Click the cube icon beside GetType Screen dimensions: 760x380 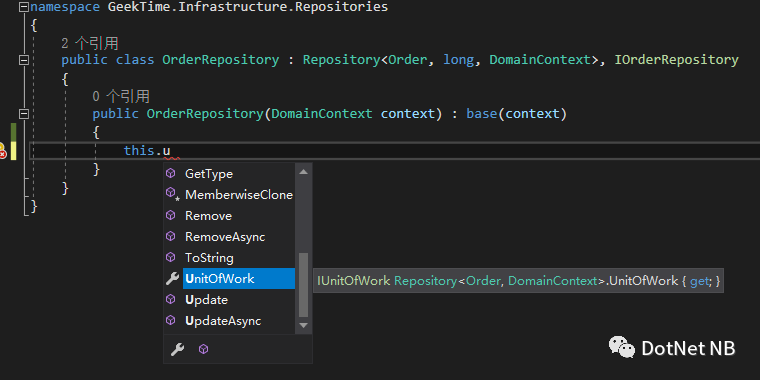pos(170,174)
